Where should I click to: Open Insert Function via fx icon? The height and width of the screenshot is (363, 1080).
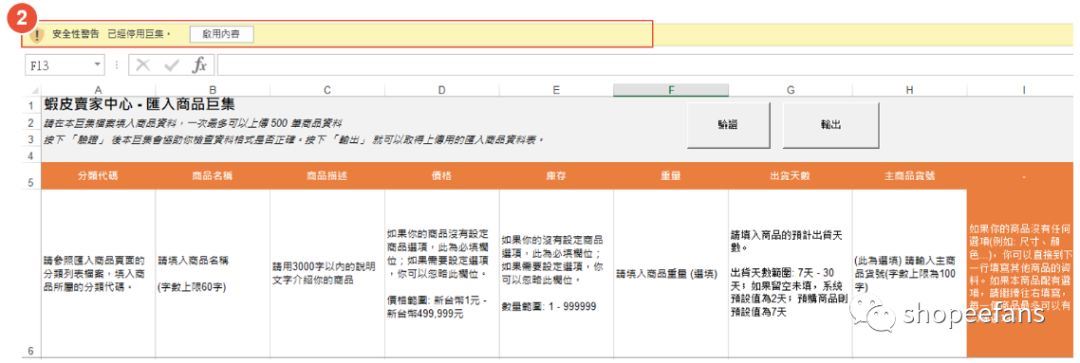tap(199, 65)
